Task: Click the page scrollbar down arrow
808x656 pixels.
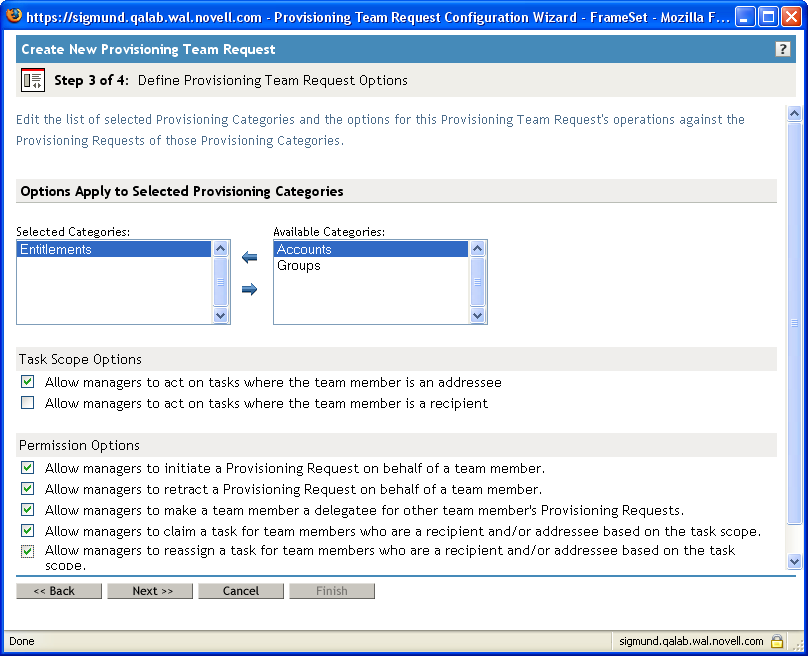Action: tap(795, 561)
